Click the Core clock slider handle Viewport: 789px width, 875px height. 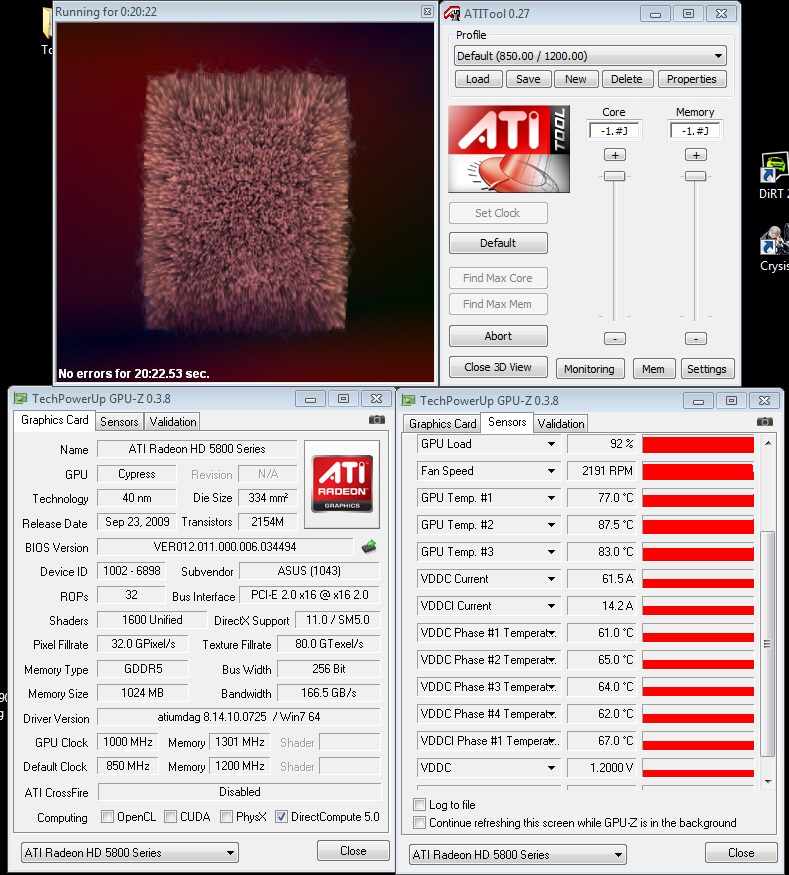coord(614,176)
